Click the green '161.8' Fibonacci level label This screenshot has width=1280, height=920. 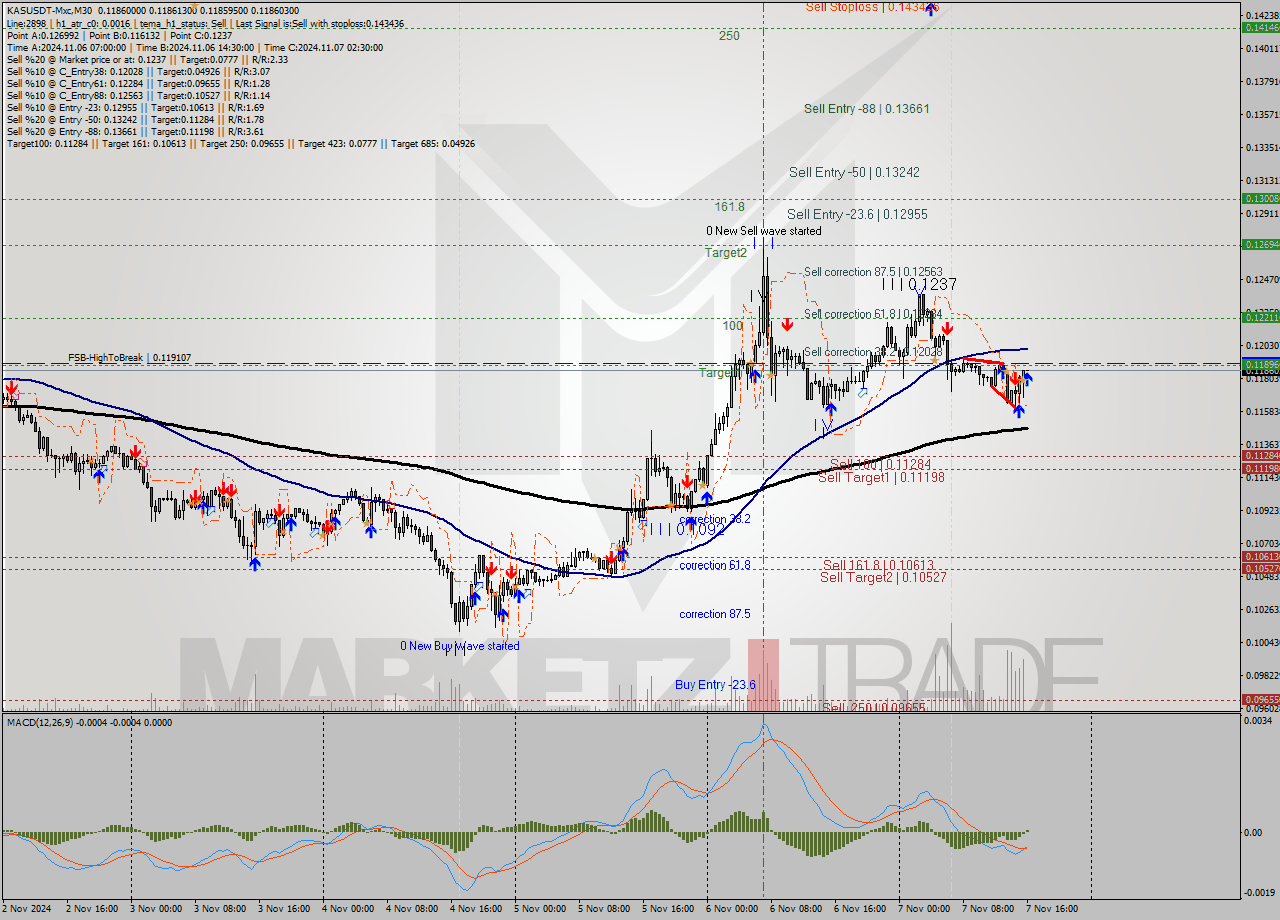(x=730, y=207)
